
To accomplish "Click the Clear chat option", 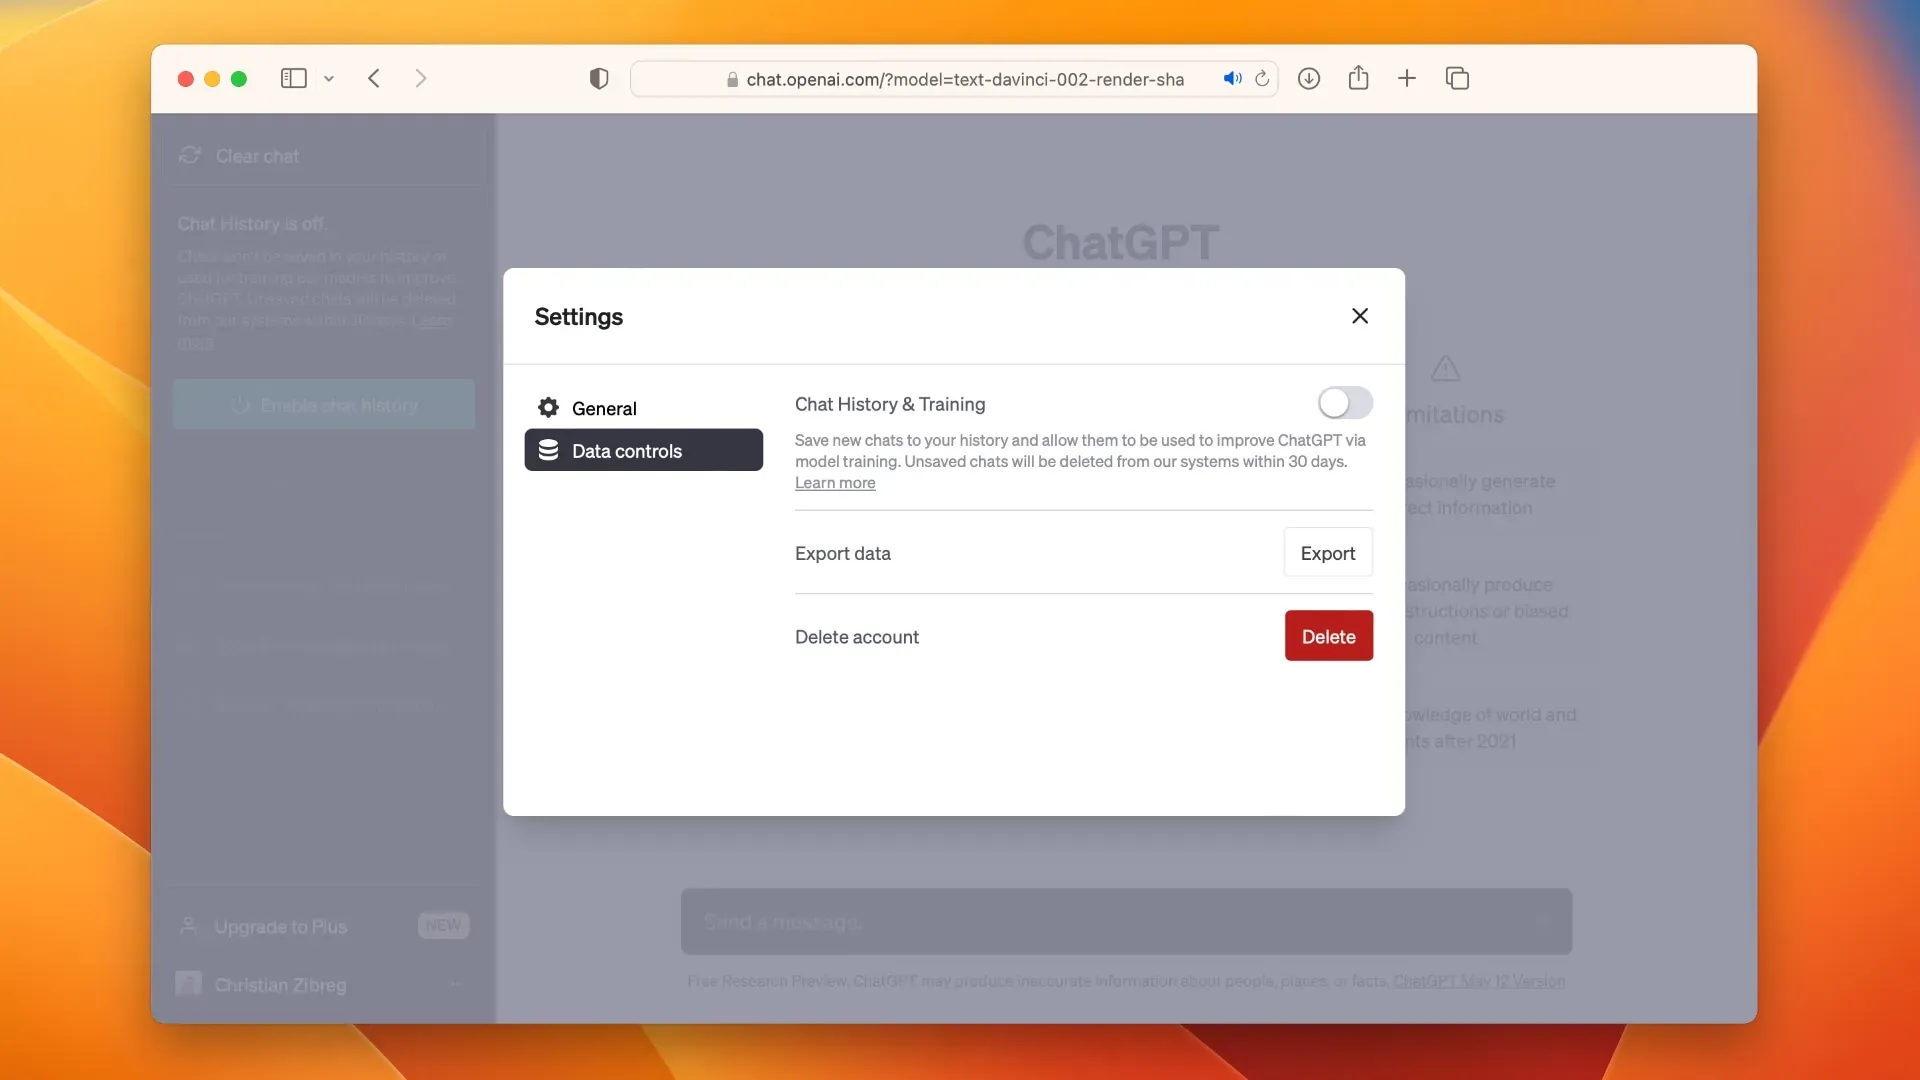I will [x=256, y=154].
